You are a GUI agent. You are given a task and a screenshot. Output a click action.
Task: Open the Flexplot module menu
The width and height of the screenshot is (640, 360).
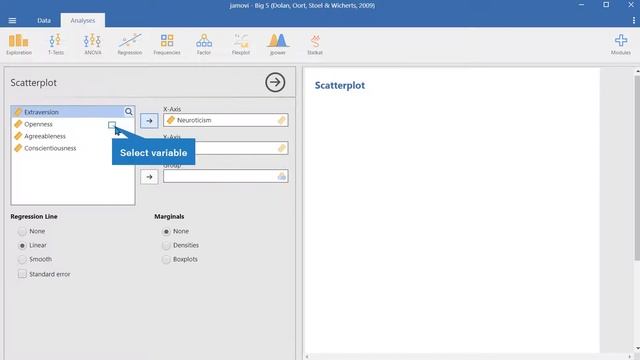(x=241, y=44)
